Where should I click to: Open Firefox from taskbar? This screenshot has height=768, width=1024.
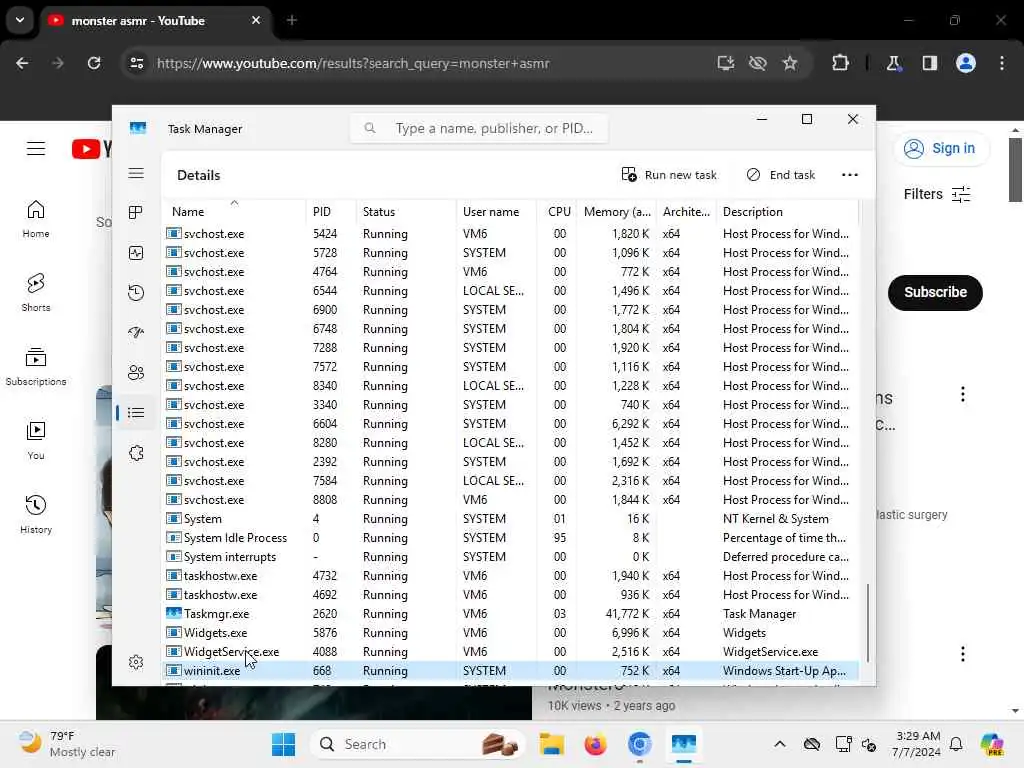click(596, 744)
